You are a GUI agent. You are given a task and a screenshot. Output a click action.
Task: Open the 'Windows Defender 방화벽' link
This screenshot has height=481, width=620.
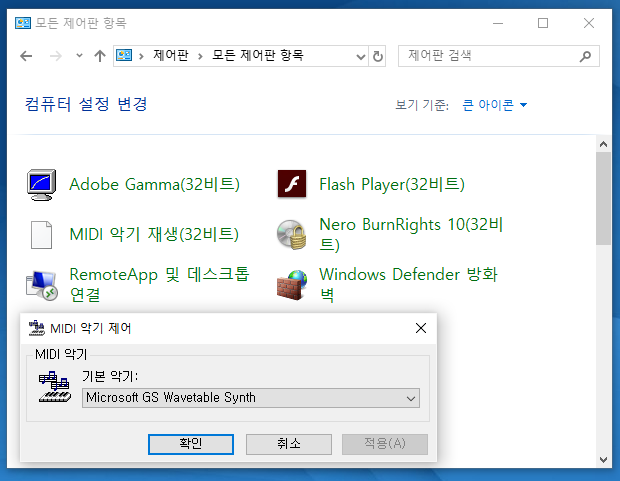point(408,285)
